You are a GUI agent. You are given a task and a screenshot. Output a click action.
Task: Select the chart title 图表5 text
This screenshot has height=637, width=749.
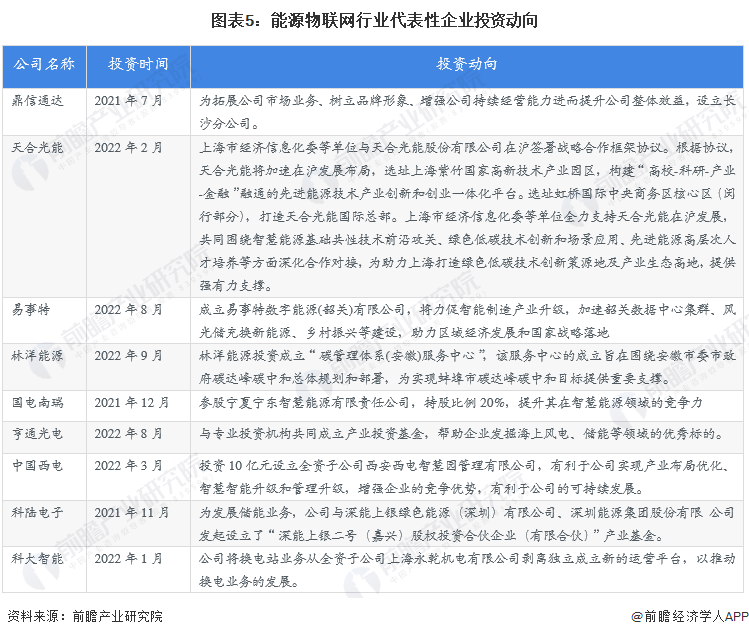(x=374, y=19)
